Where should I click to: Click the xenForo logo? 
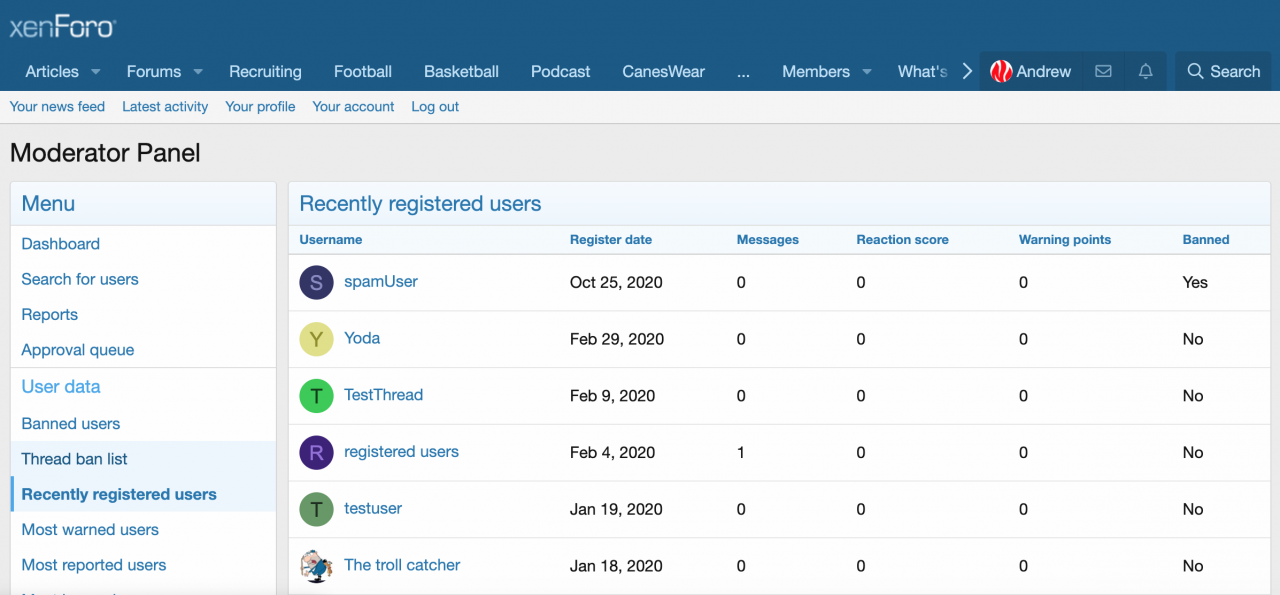(x=62, y=27)
